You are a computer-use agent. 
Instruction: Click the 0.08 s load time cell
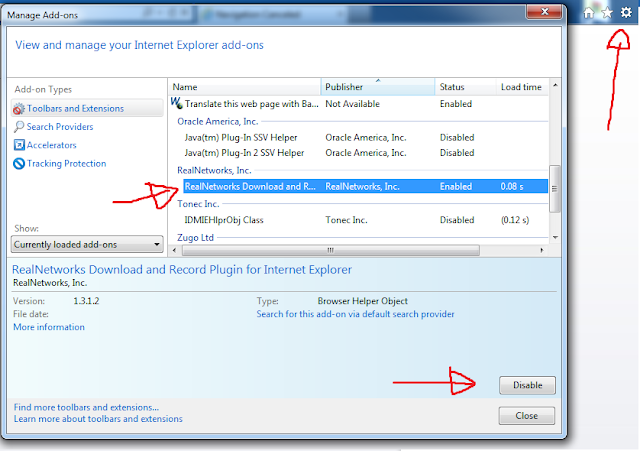pyautogui.click(x=512, y=187)
